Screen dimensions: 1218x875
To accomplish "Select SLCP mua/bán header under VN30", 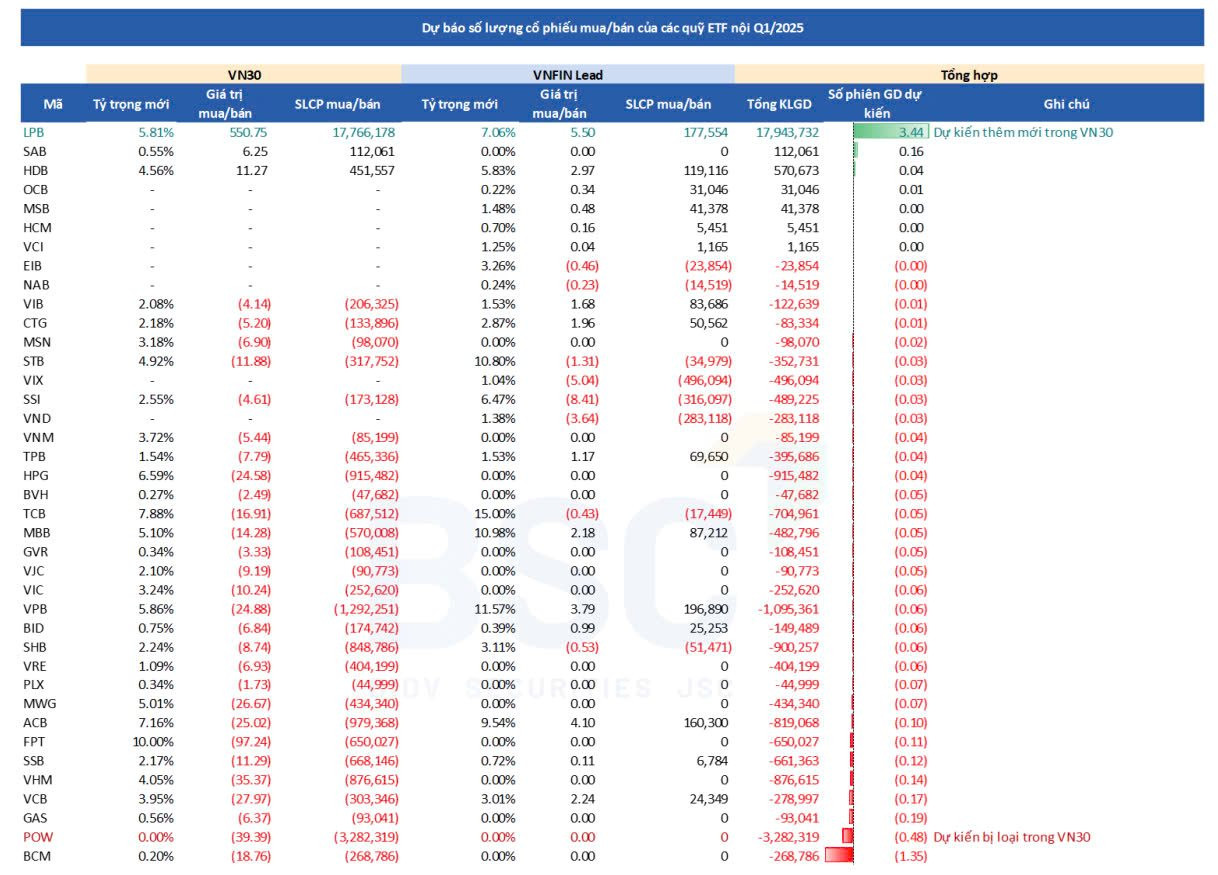I will click(x=337, y=104).
